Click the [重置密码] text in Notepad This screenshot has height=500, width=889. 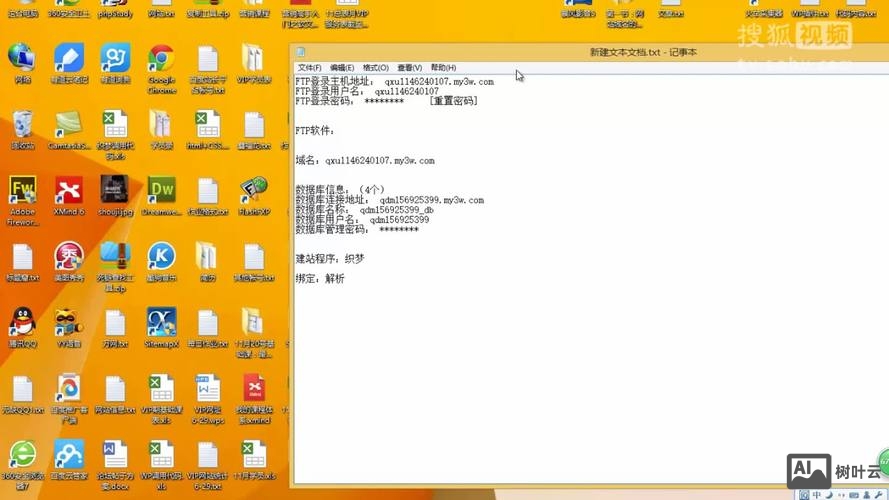(453, 101)
